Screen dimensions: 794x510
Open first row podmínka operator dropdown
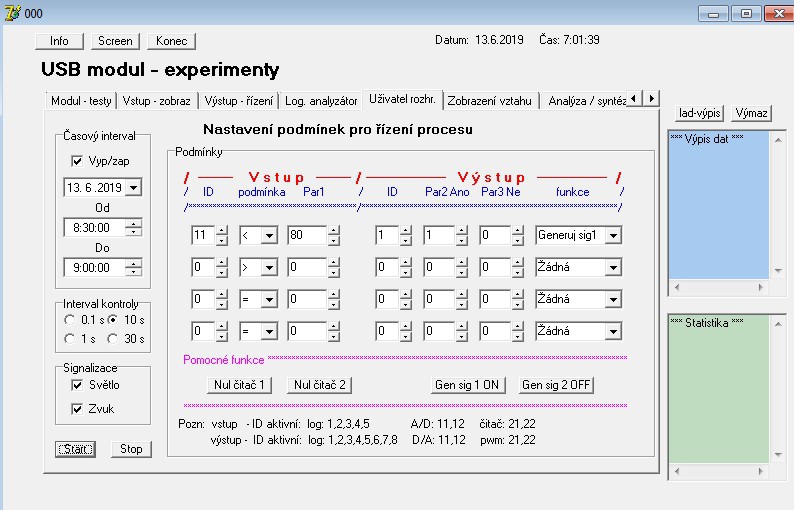(x=269, y=236)
